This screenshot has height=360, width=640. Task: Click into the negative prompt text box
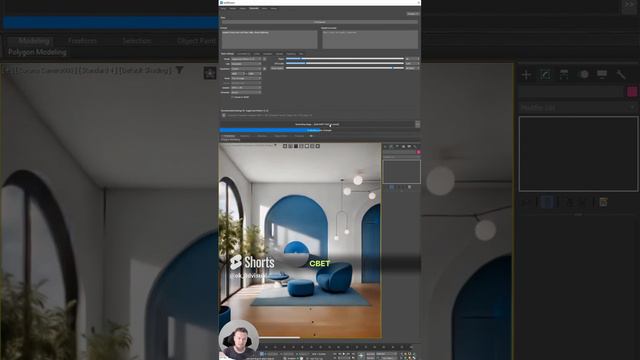(x=370, y=40)
